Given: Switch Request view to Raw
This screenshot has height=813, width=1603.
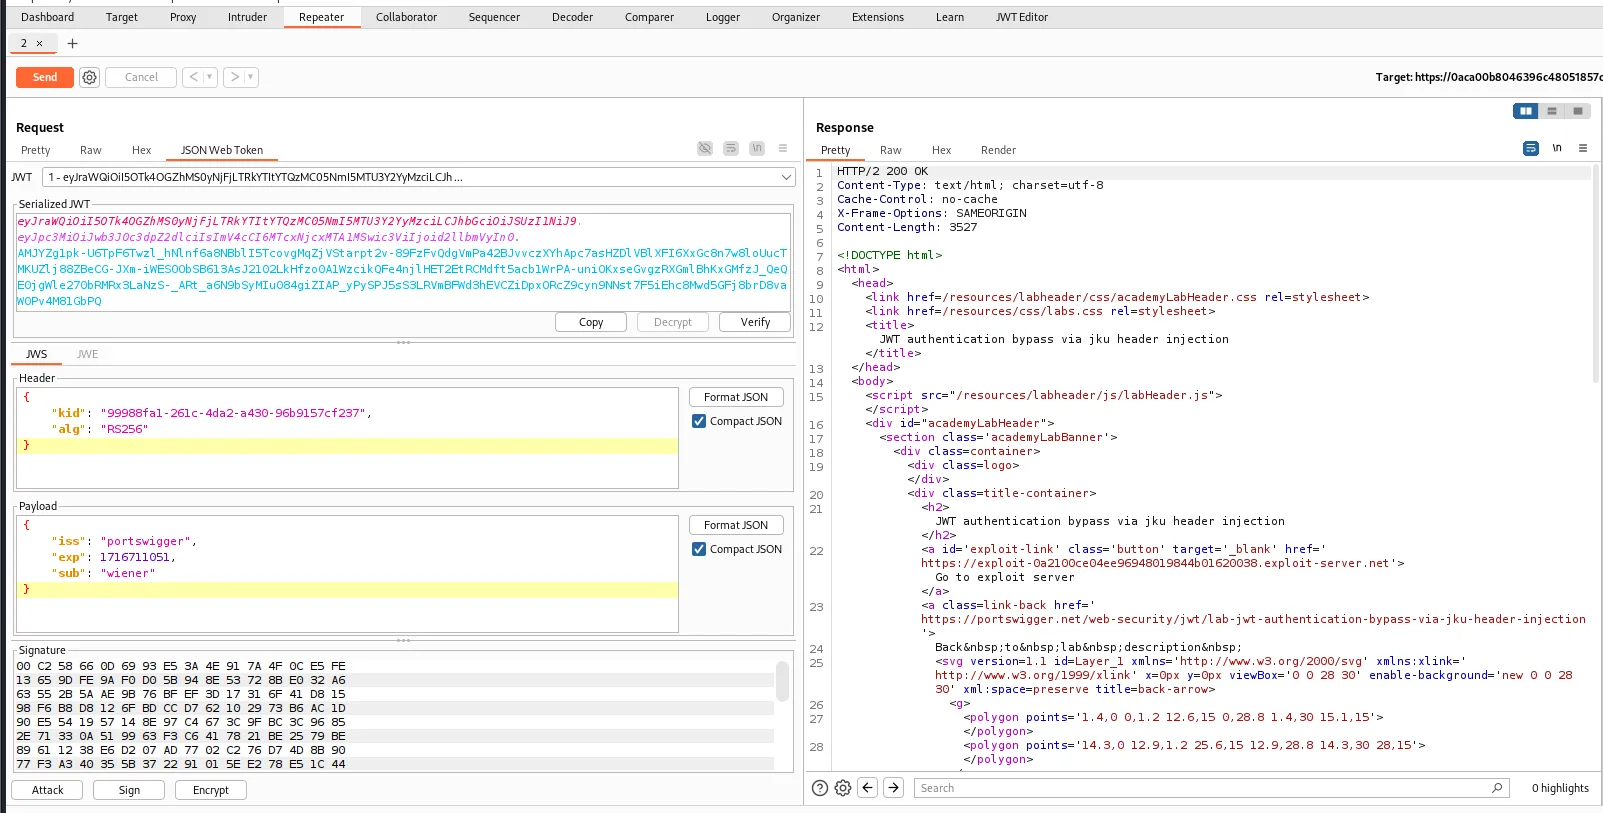Looking at the screenshot, I should 91,150.
